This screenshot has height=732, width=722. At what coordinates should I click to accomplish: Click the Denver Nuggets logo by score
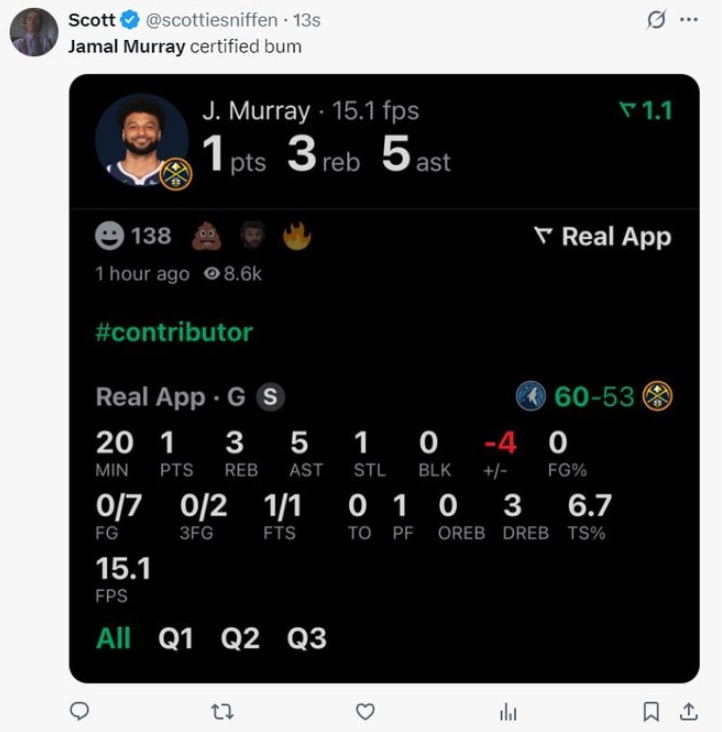(657, 397)
